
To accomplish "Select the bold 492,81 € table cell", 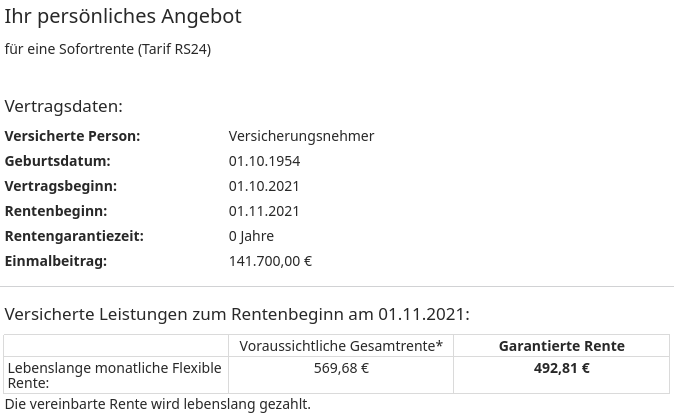I will tap(561, 368).
